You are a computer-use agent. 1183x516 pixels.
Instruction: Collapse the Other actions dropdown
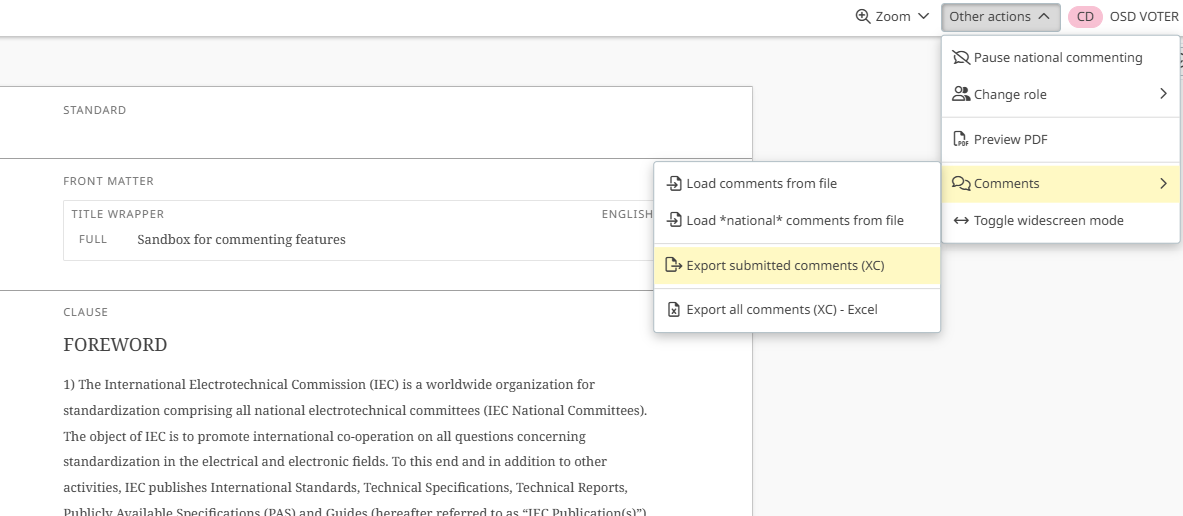tap(1000, 17)
